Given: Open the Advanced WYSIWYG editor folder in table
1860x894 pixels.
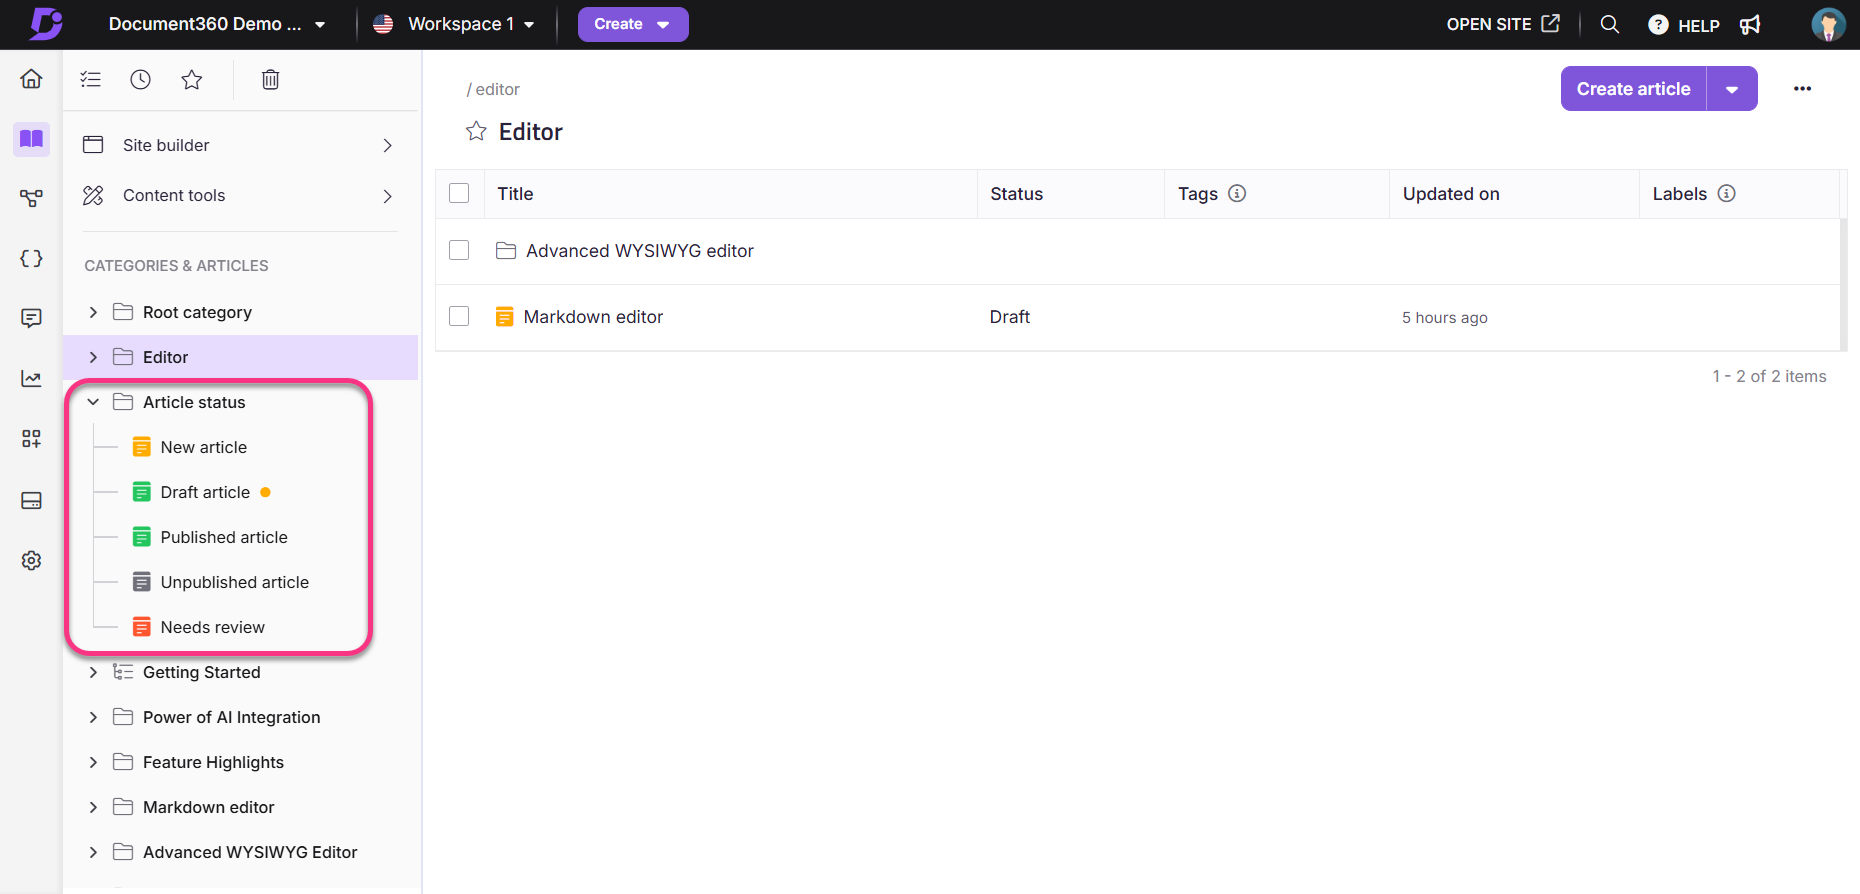Looking at the screenshot, I should pyautogui.click(x=640, y=251).
